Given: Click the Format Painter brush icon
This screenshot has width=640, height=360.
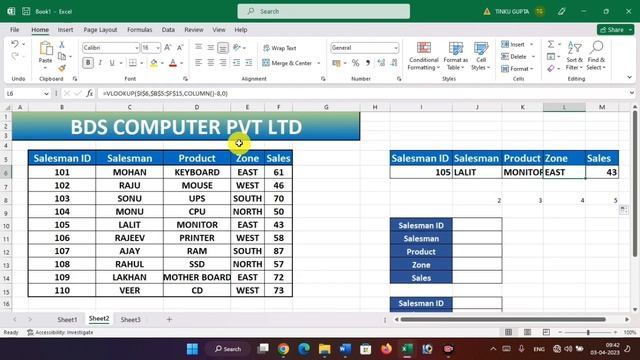Looking at the screenshot, I should tap(62, 68).
